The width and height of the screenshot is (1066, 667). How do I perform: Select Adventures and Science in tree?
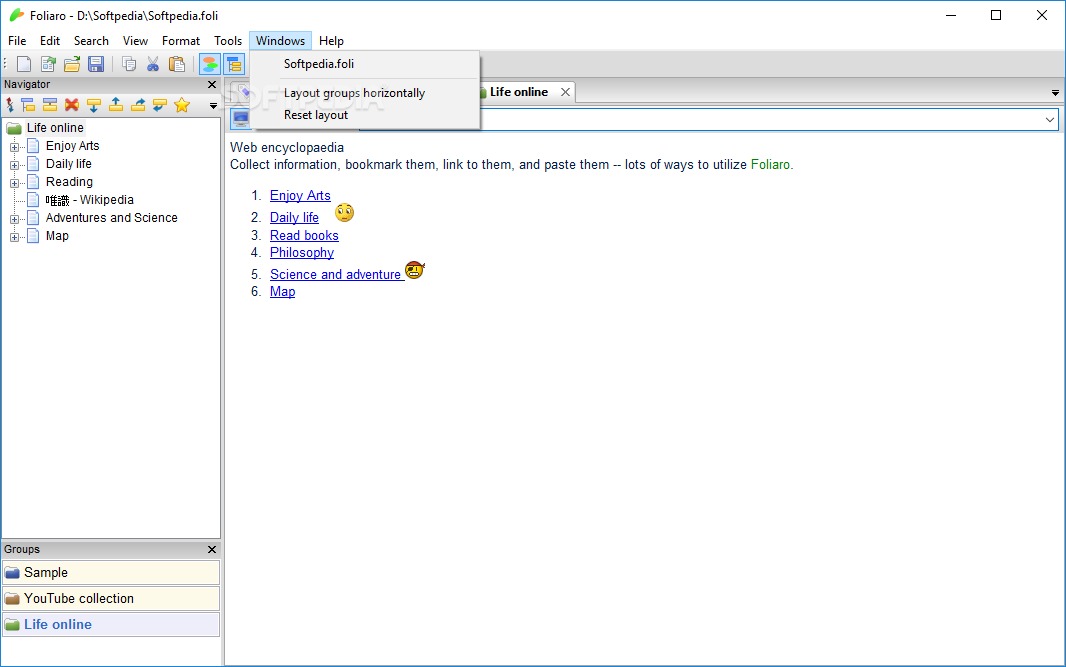pyautogui.click(x=111, y=218)
